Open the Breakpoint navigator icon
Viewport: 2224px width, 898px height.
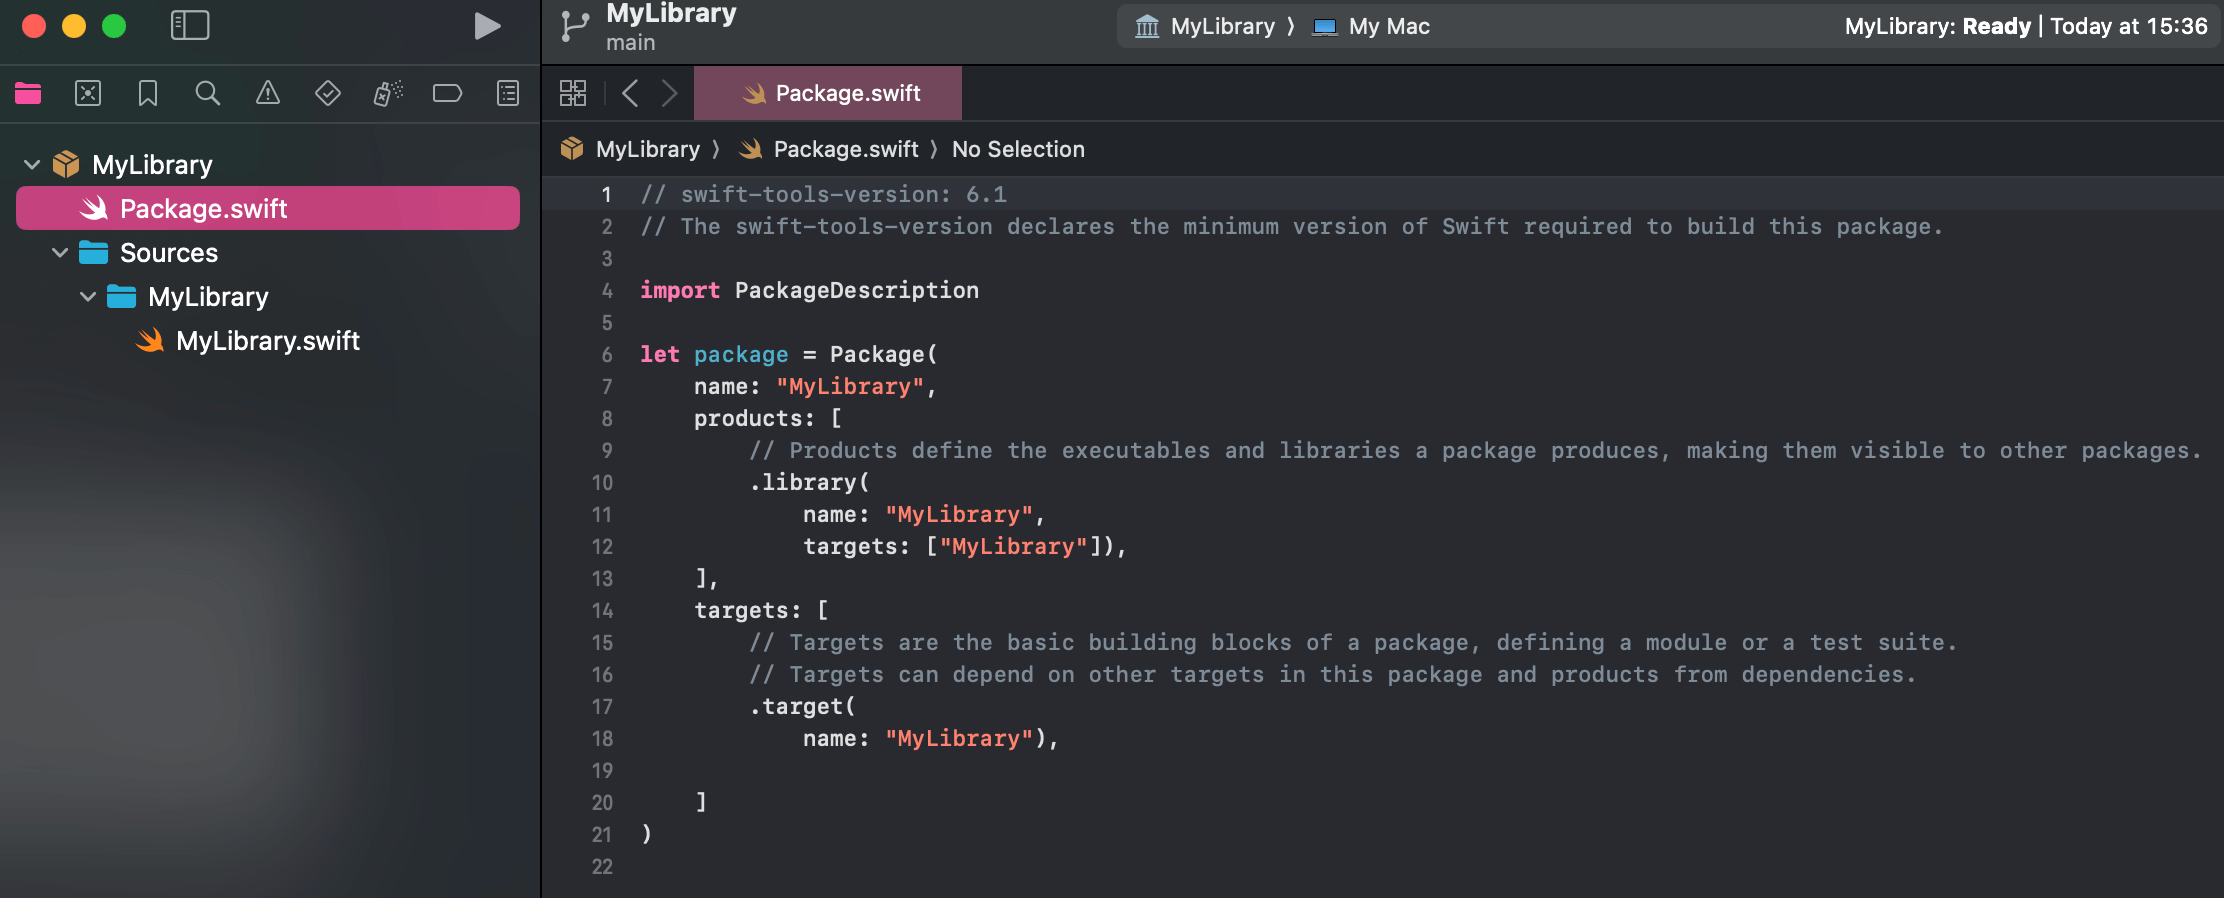coord(447,93)
